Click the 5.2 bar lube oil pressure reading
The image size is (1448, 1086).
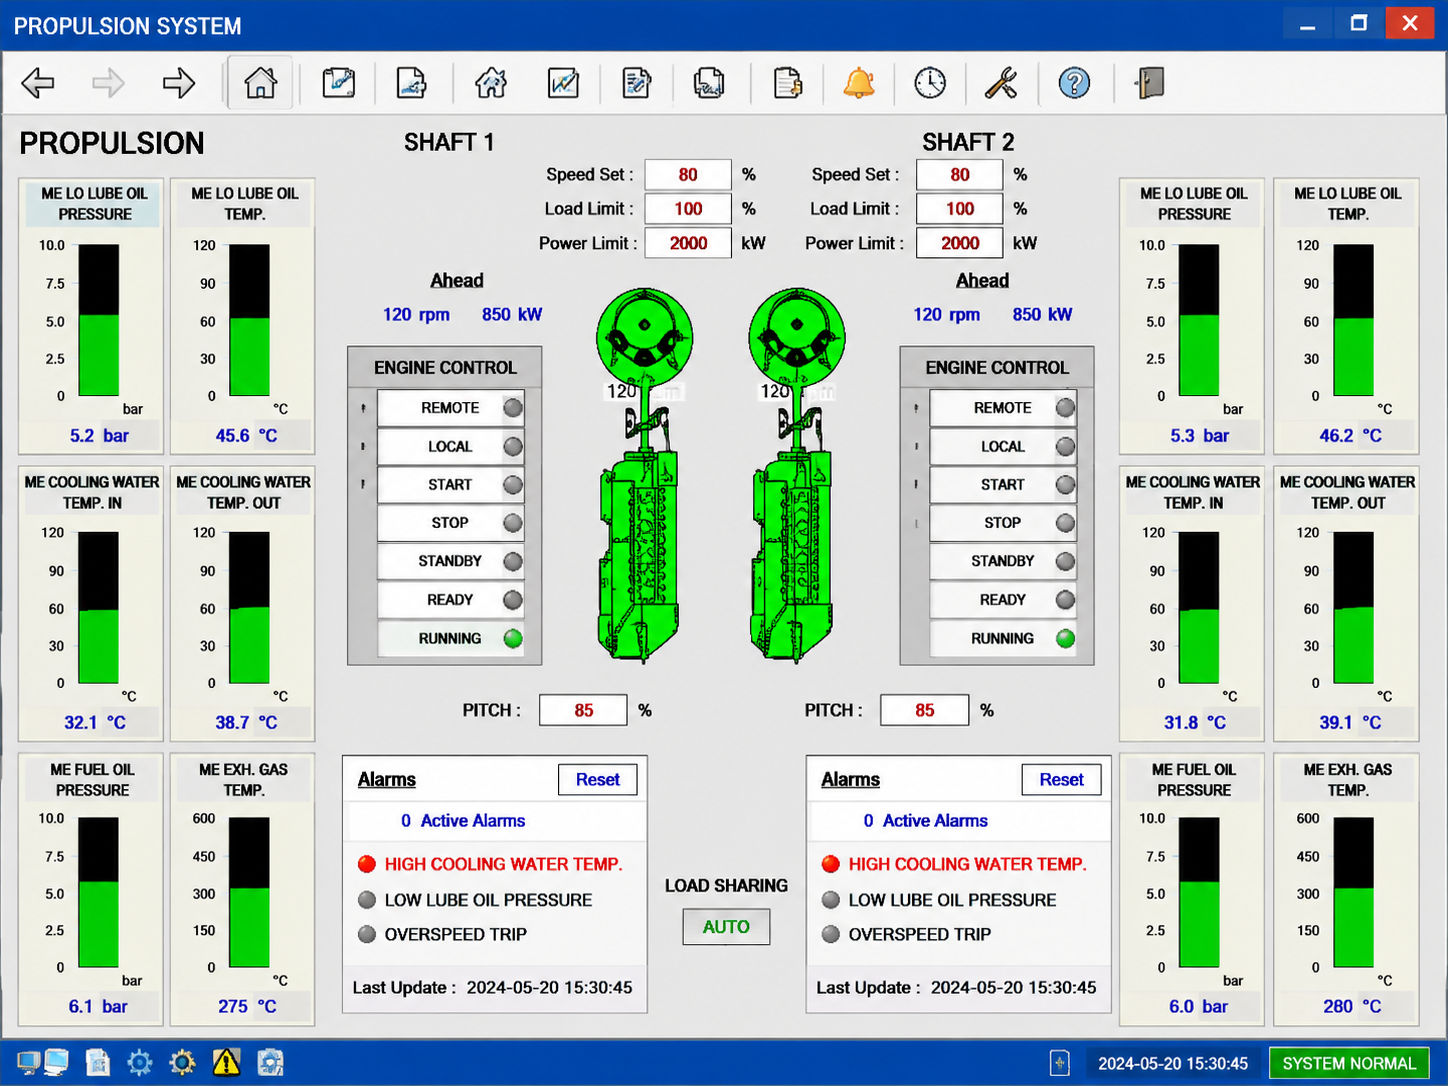(x=99, y=436)
